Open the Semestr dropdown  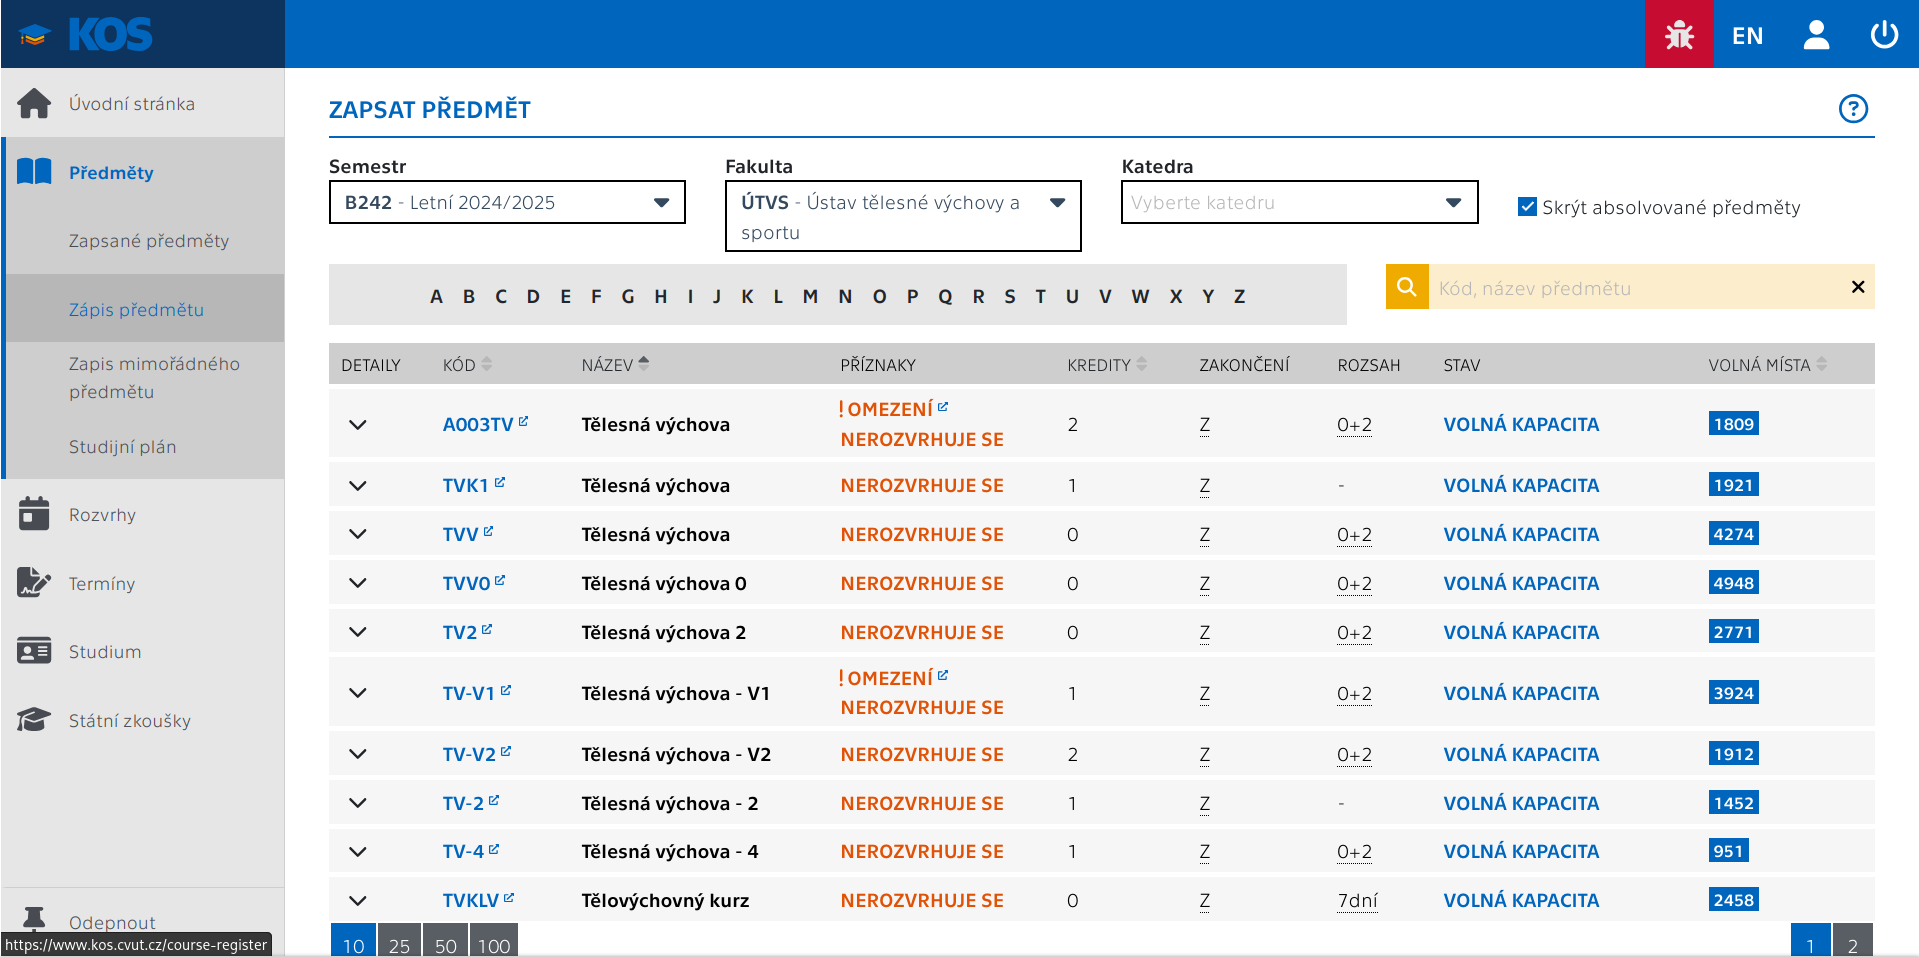point(507,202)
